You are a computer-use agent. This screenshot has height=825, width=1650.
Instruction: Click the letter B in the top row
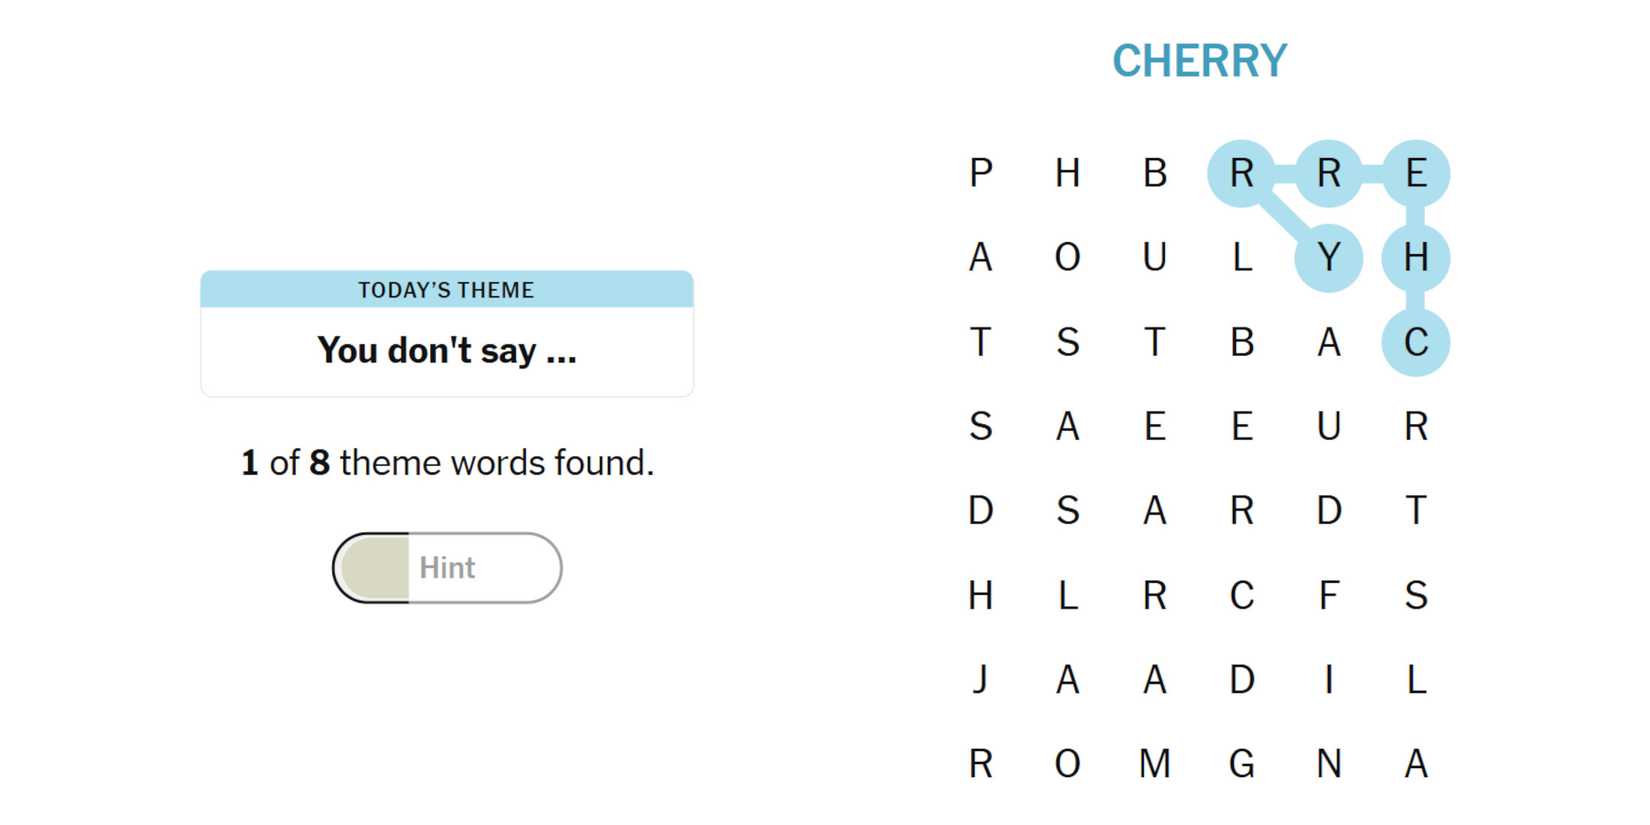click(x=1155, y=173)
